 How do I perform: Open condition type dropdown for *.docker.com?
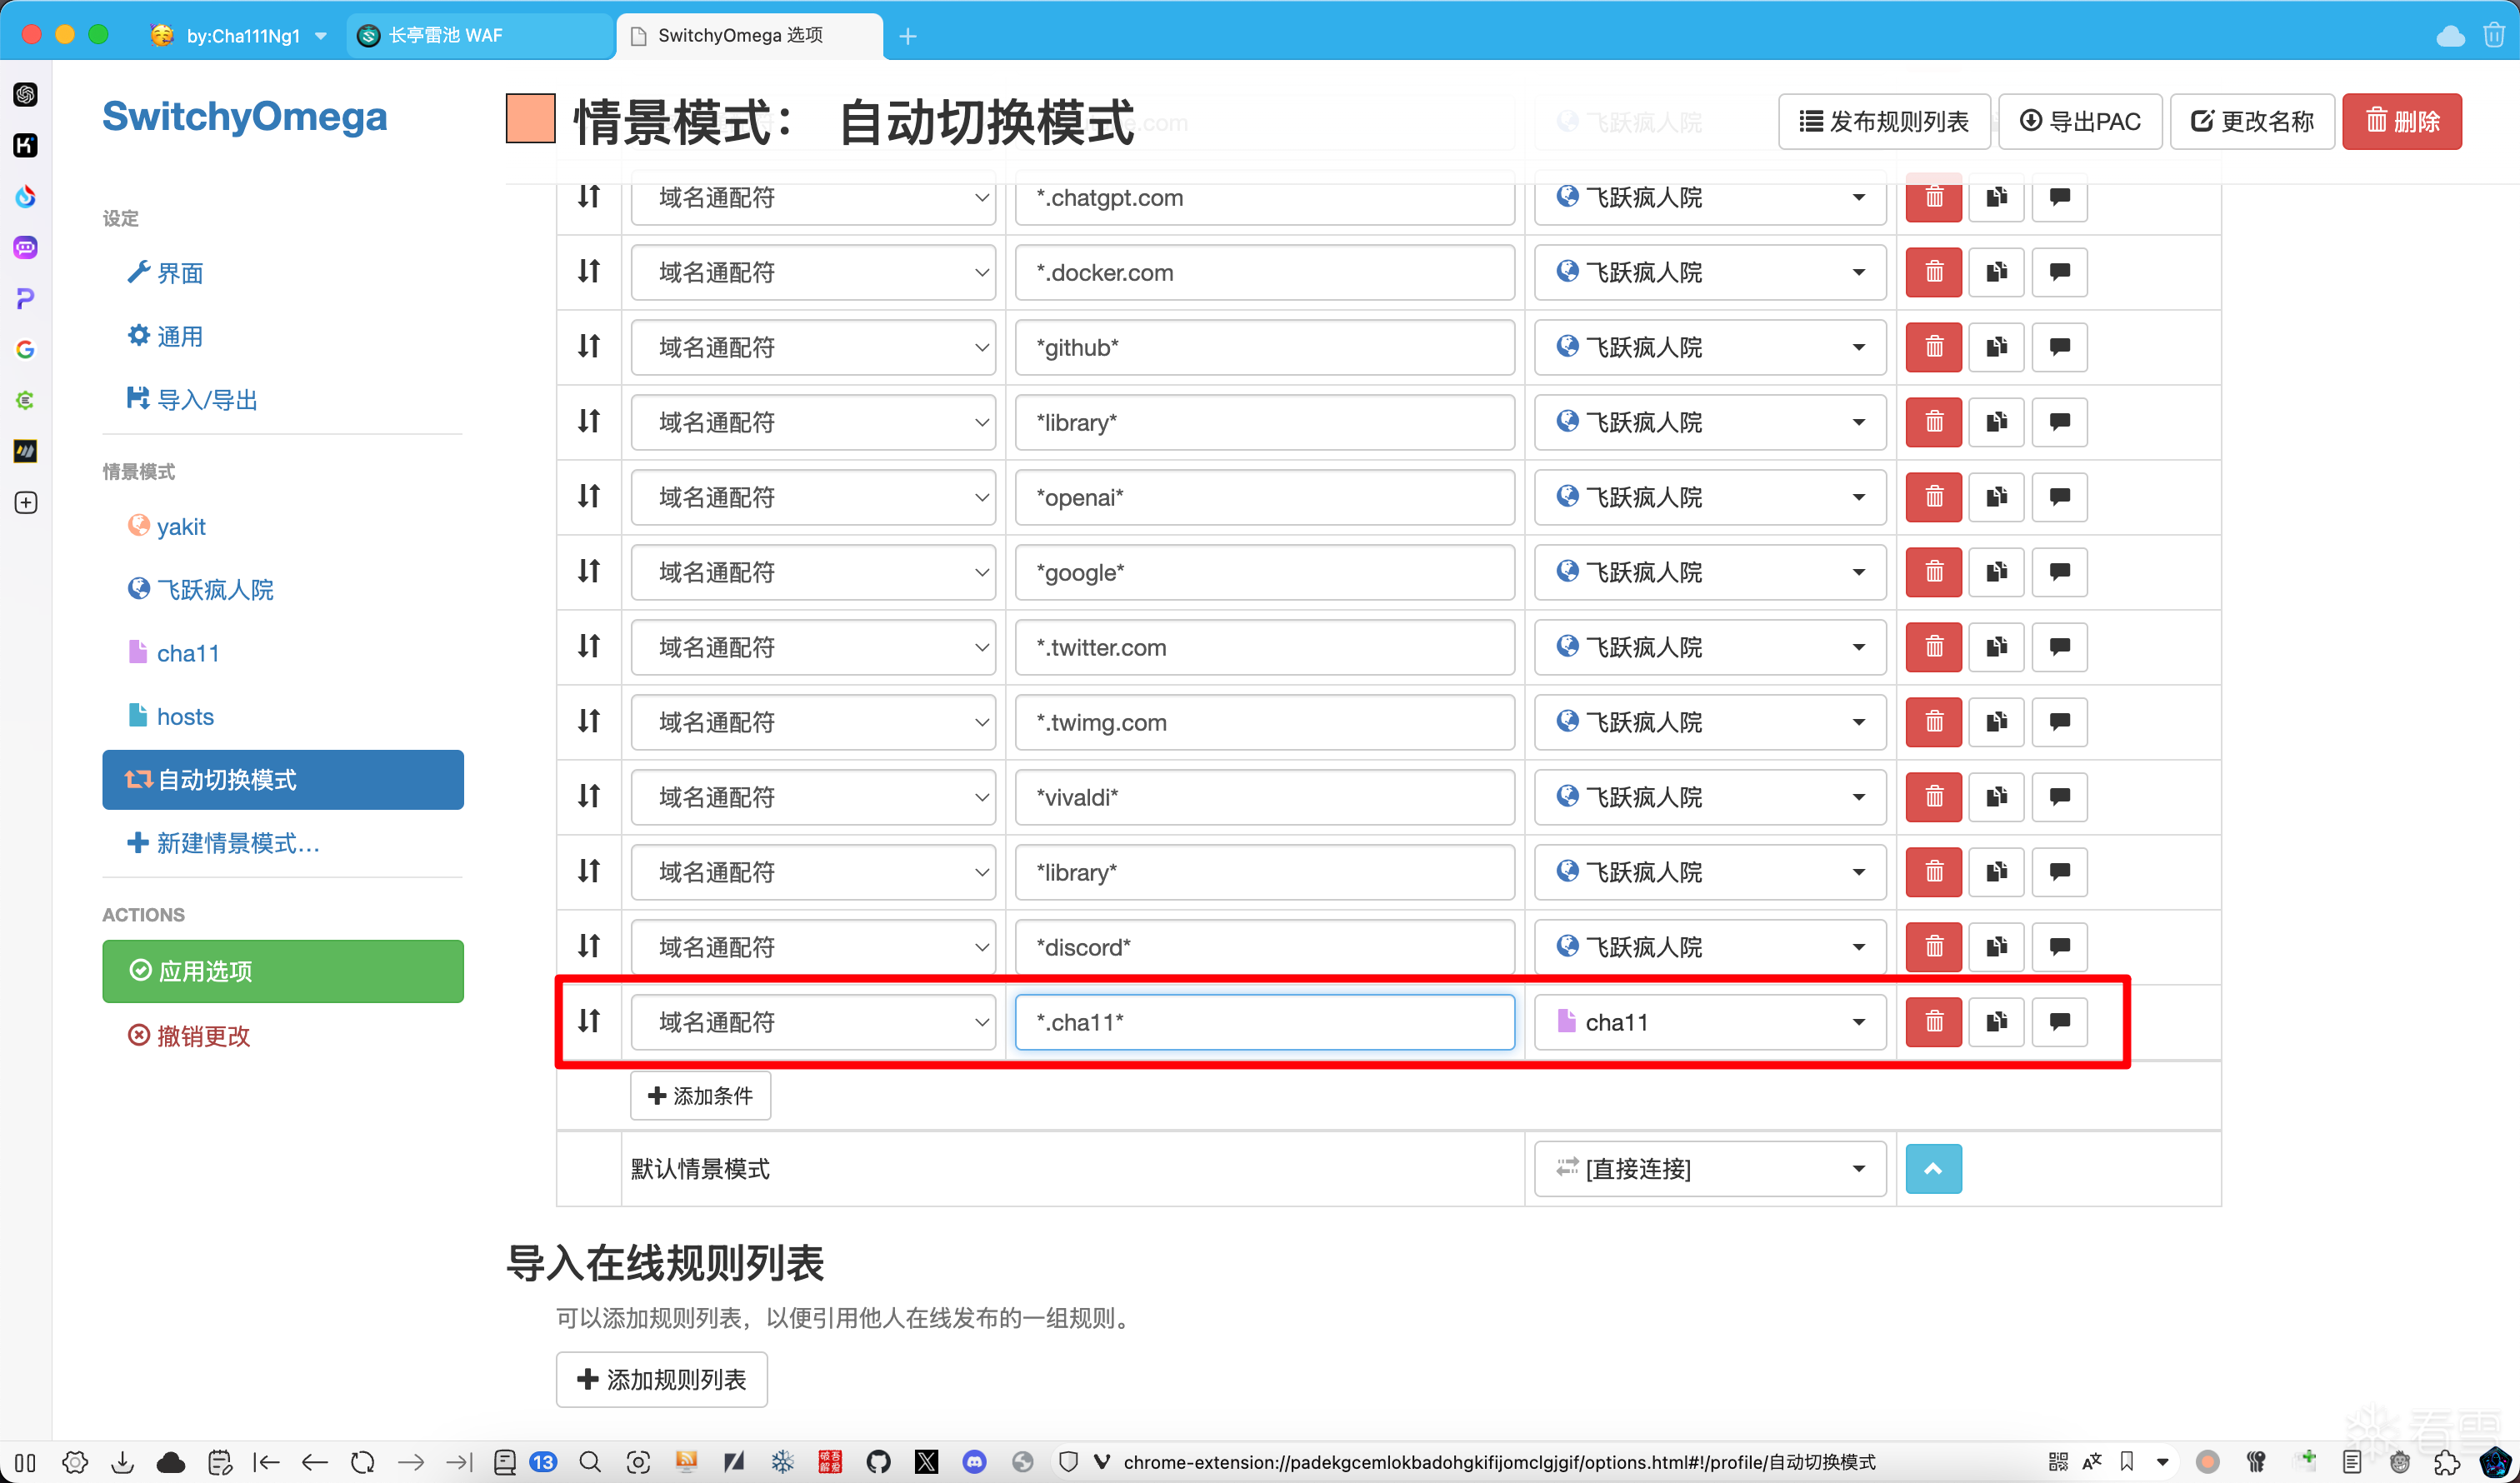tap(813, 272)
